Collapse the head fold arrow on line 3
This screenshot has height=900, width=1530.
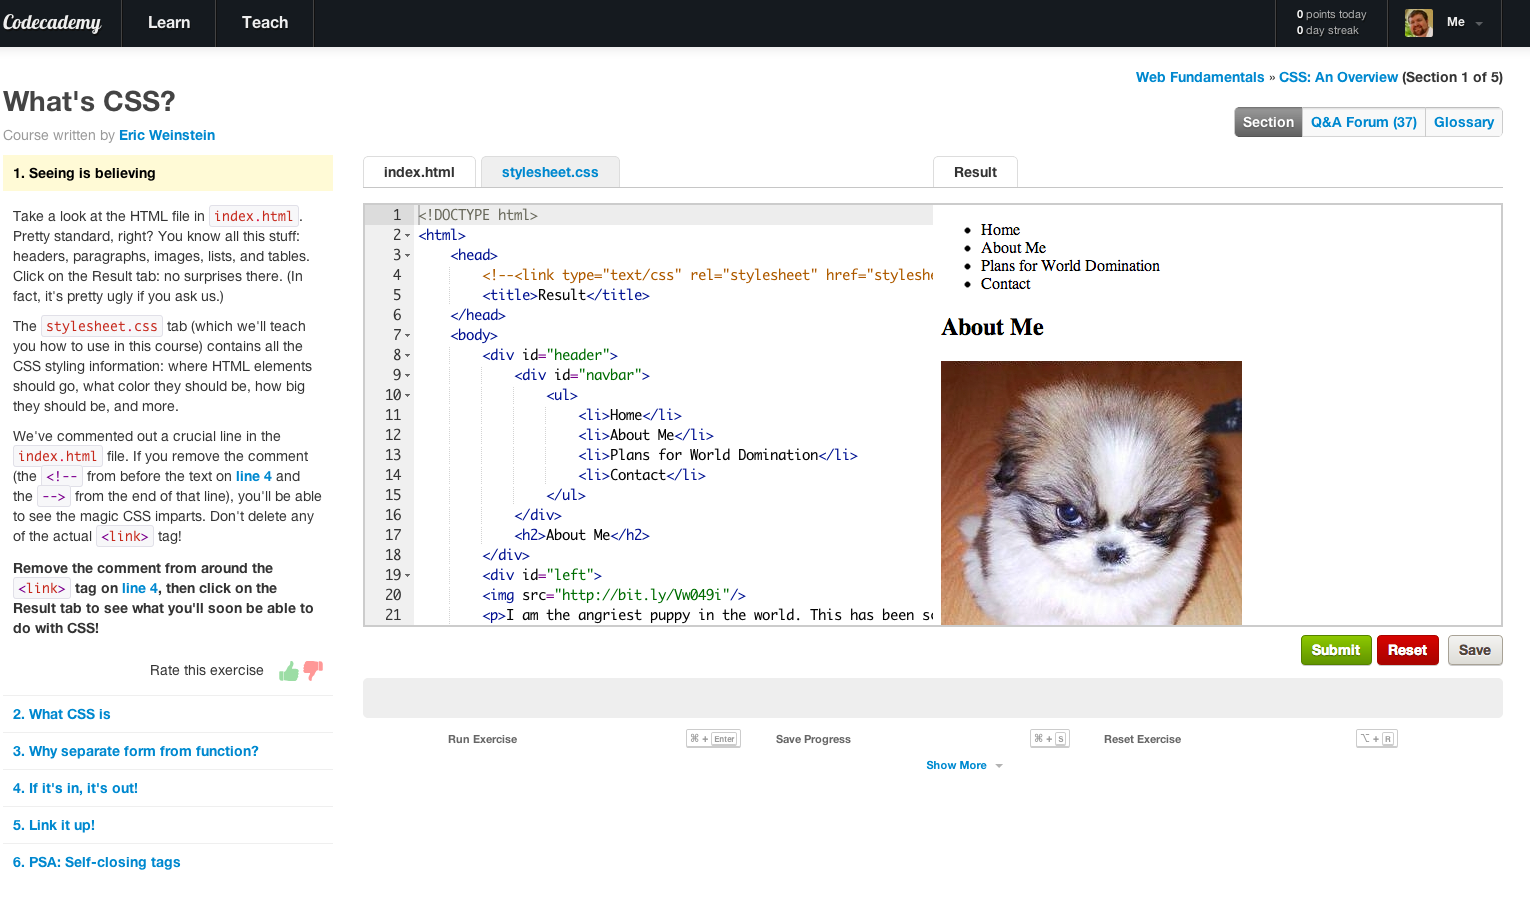[x=408, y=255]
